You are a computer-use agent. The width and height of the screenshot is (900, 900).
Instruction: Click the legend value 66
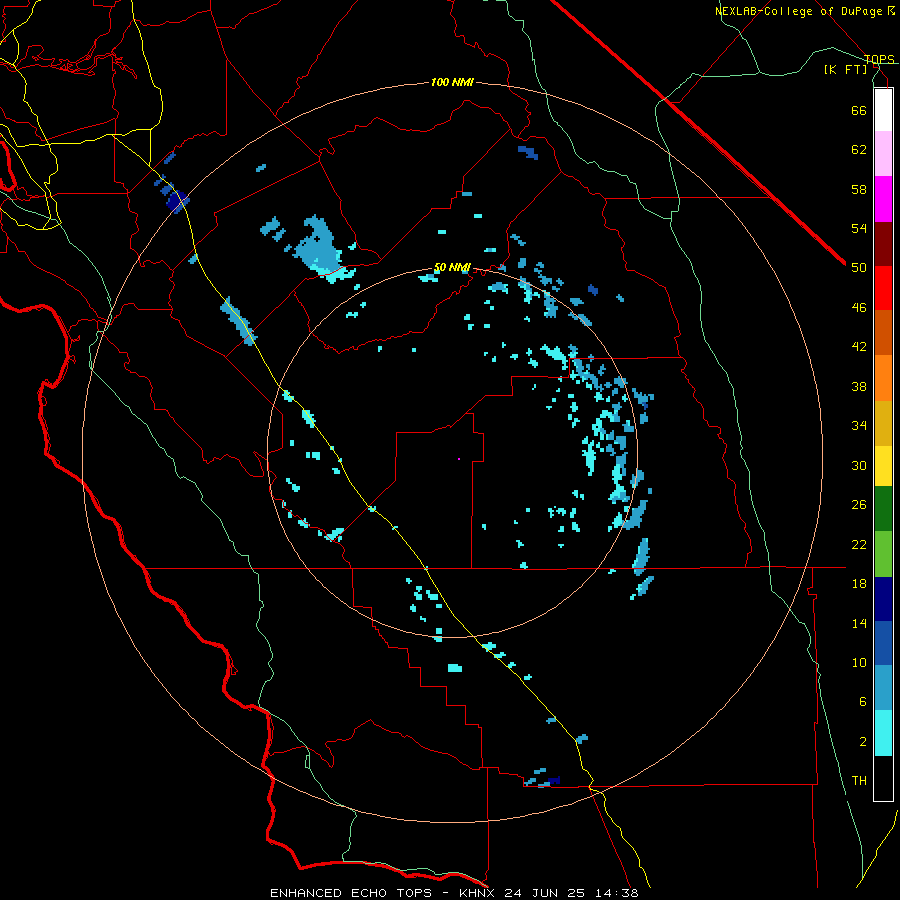(x=859, y=110)
